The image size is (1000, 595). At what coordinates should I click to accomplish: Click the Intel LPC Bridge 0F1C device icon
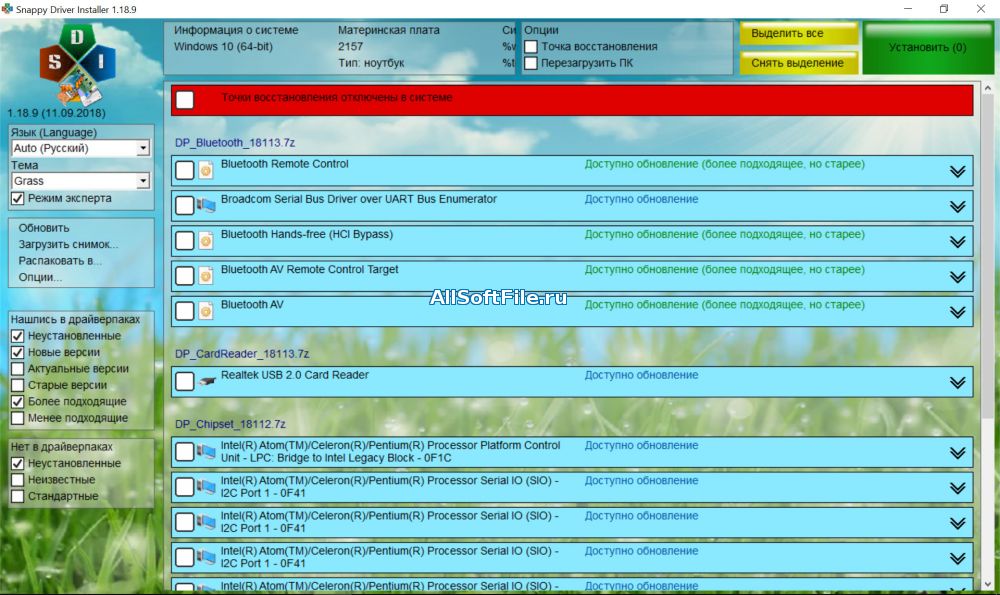click(x=205, y=452)
